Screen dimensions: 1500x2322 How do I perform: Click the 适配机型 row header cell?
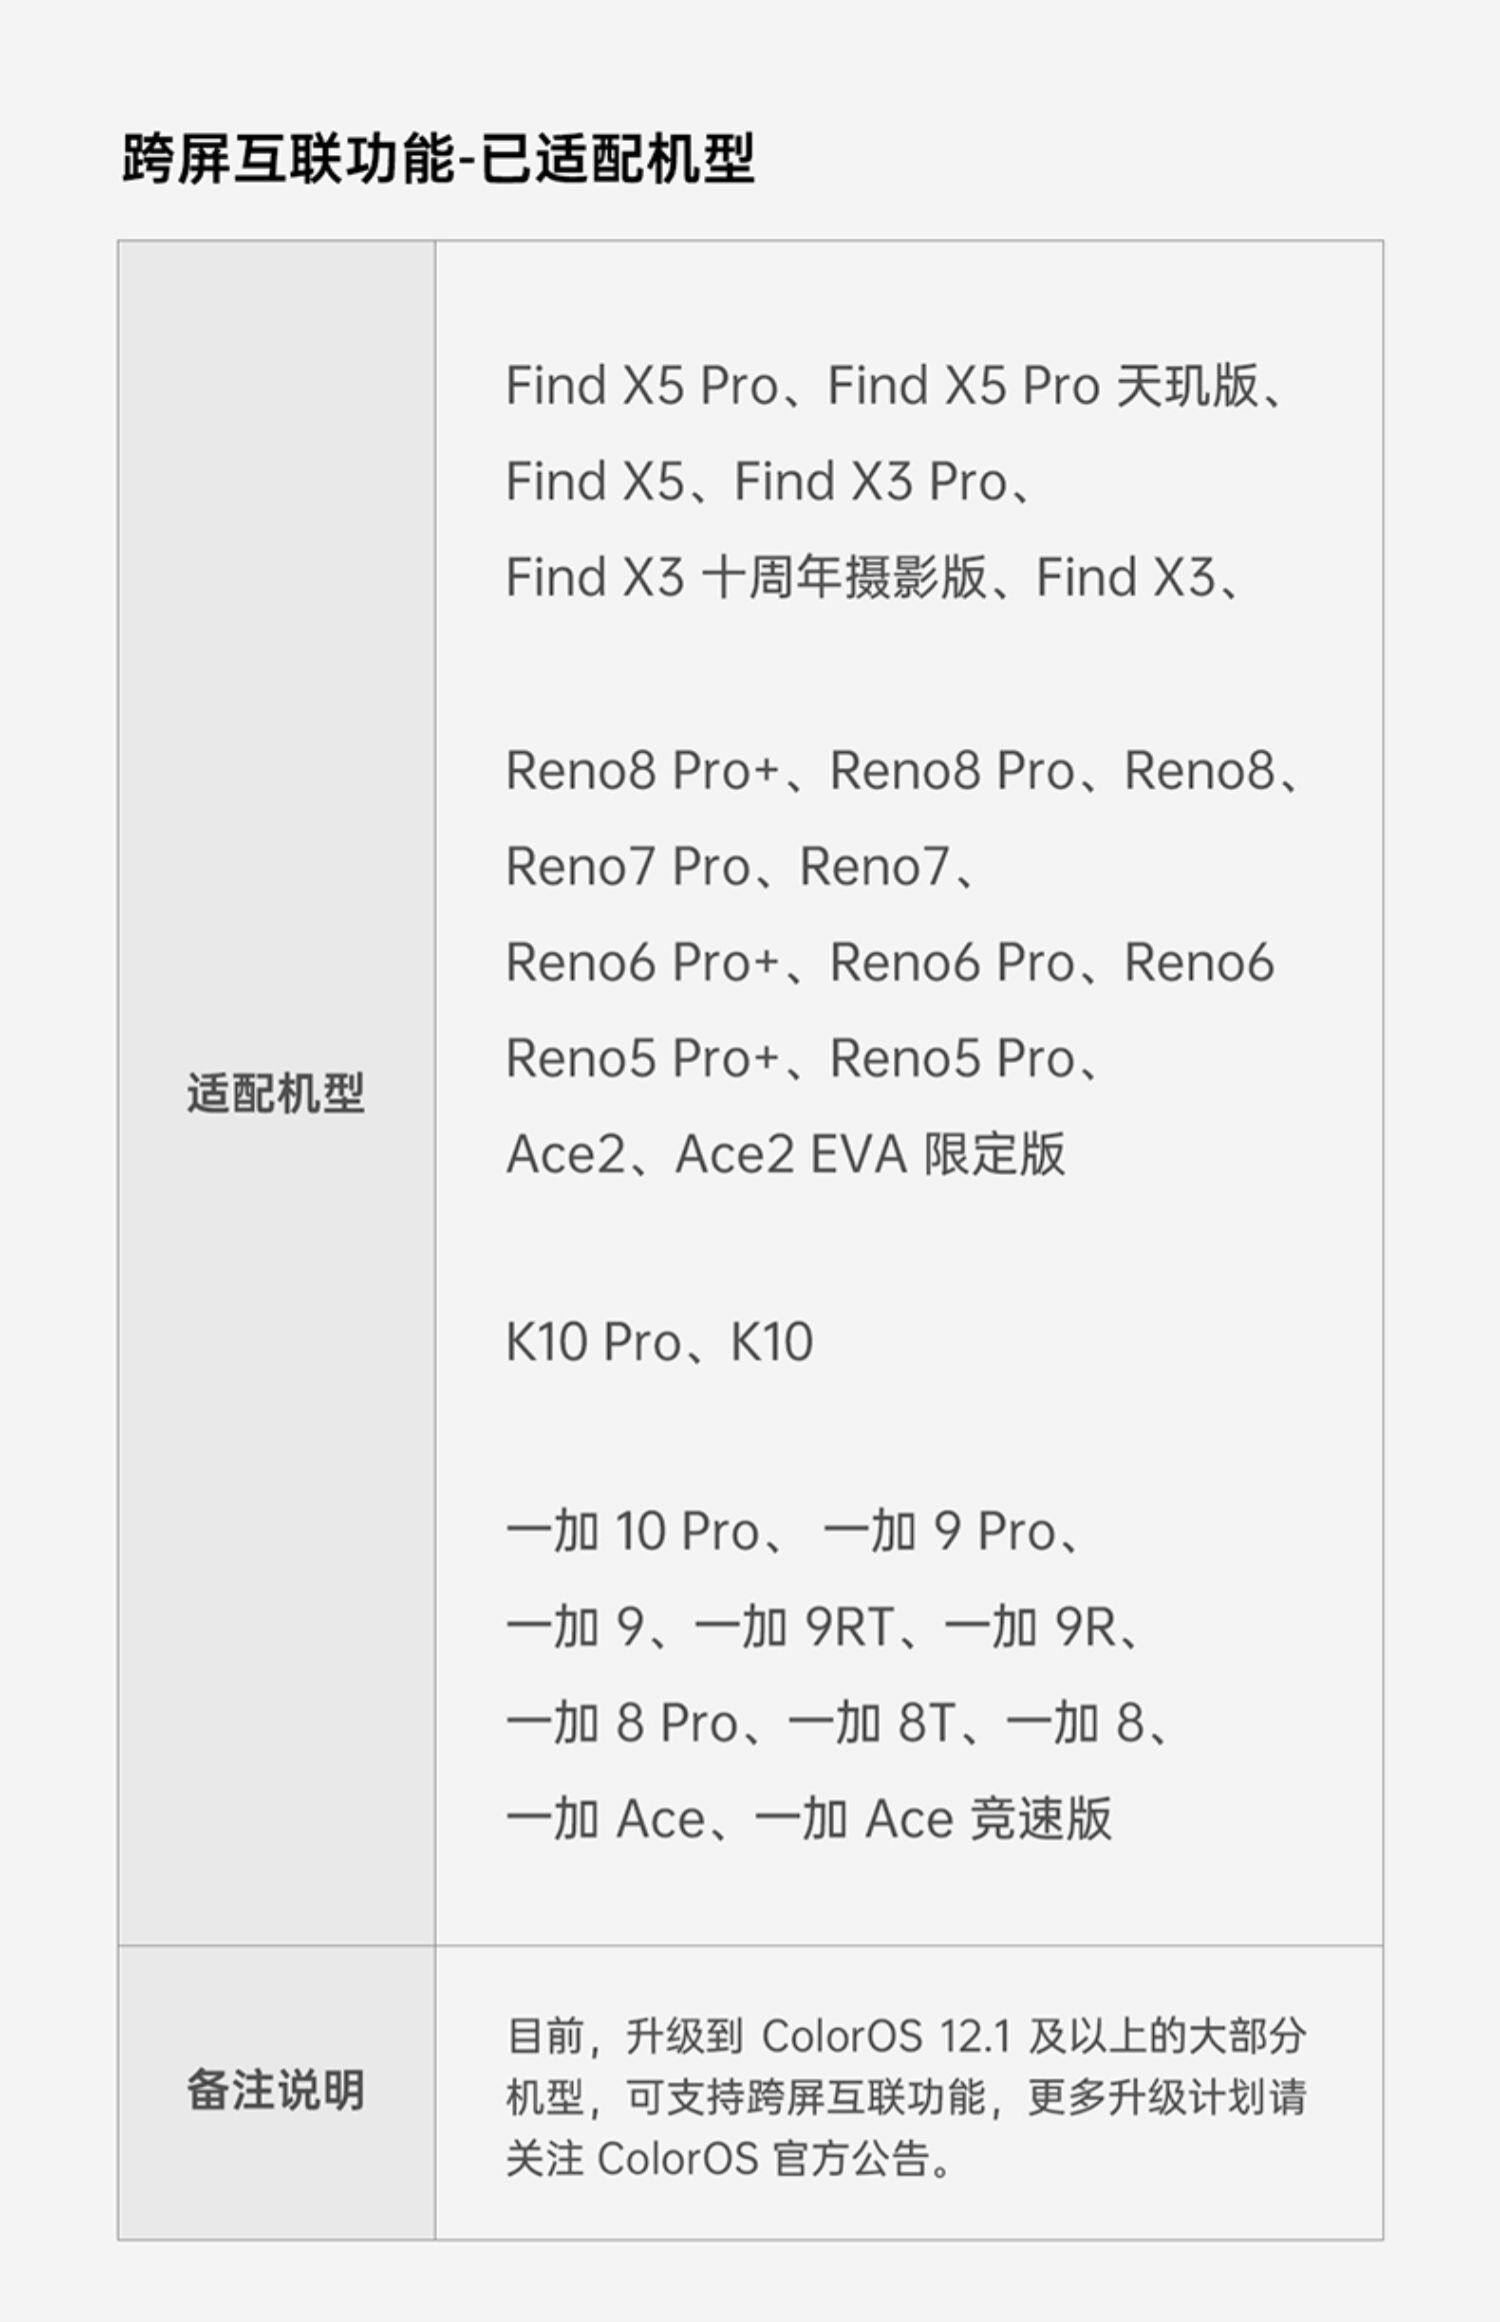[276, 1093]
